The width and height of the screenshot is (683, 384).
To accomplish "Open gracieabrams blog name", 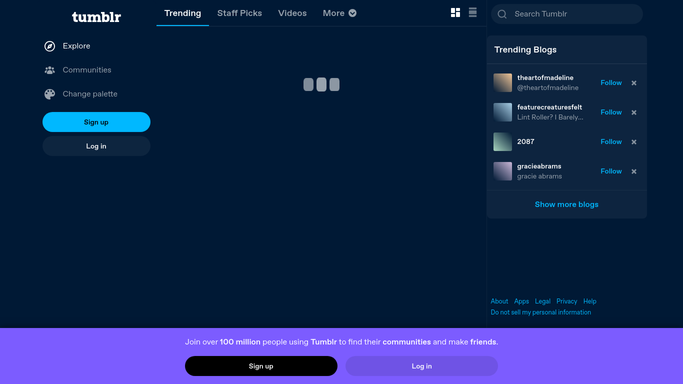I will coord(539,166).
